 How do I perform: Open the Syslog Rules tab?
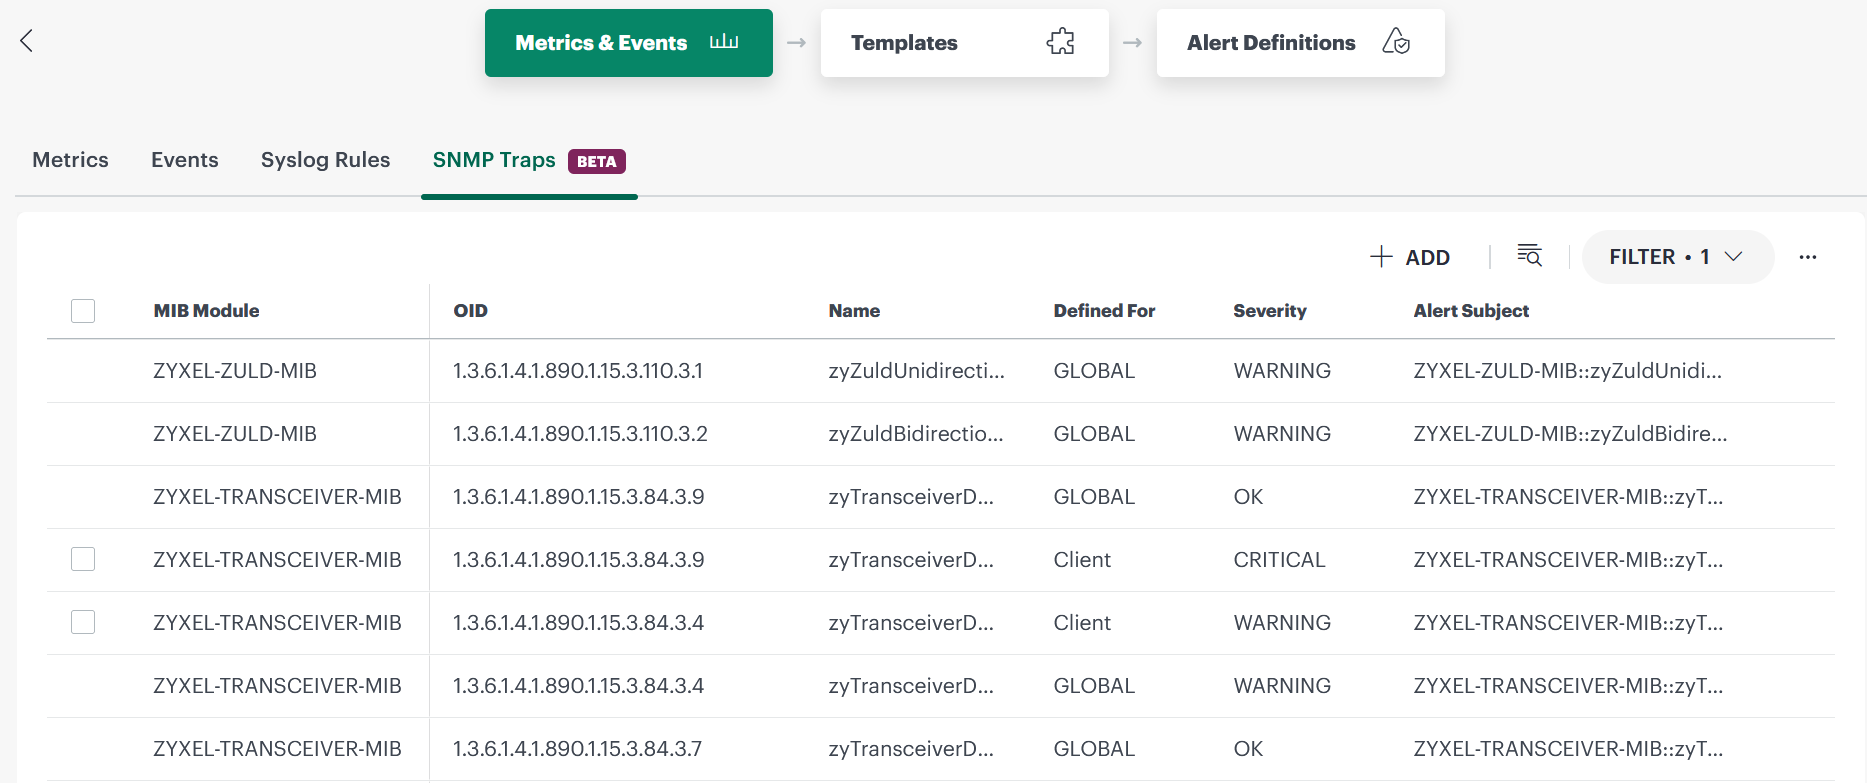coord(325,160)
